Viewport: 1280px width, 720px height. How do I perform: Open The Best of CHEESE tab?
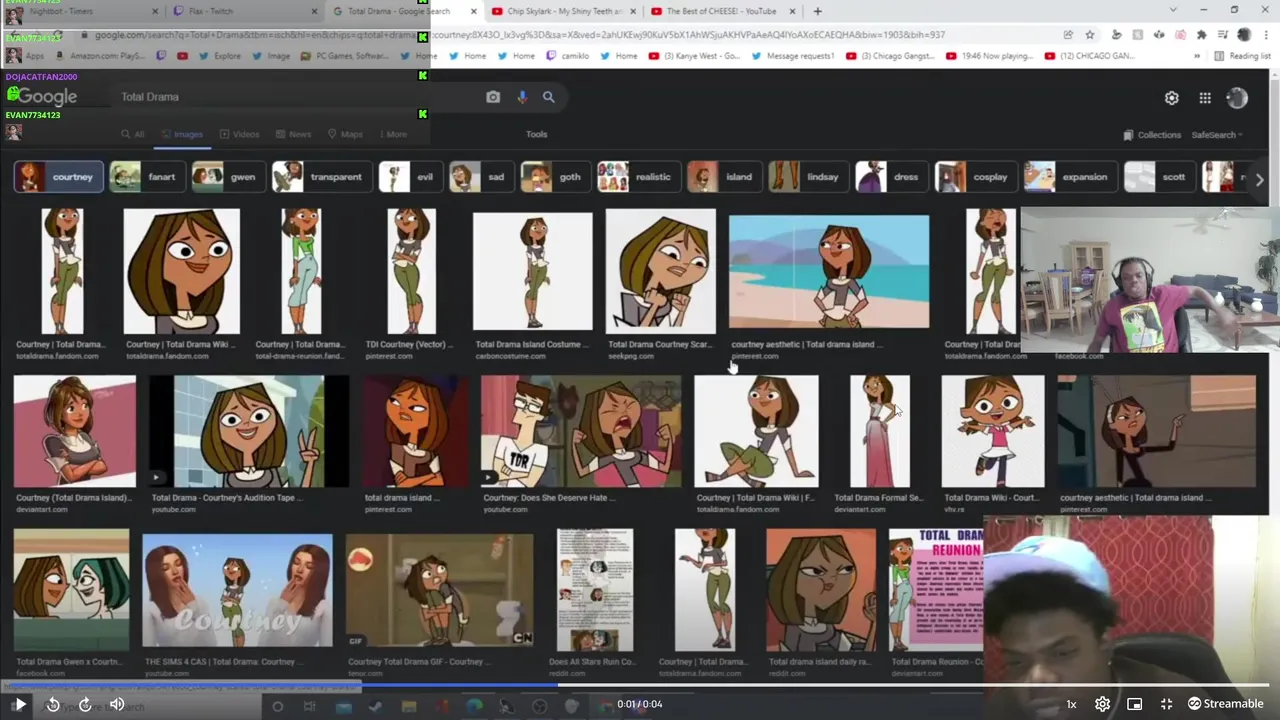click(722, 11)
